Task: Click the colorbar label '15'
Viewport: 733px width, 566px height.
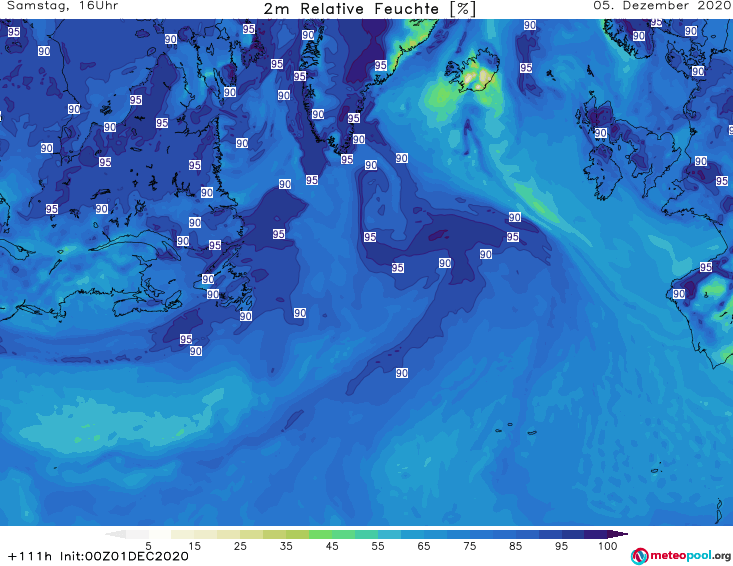Action: [194, 546]
